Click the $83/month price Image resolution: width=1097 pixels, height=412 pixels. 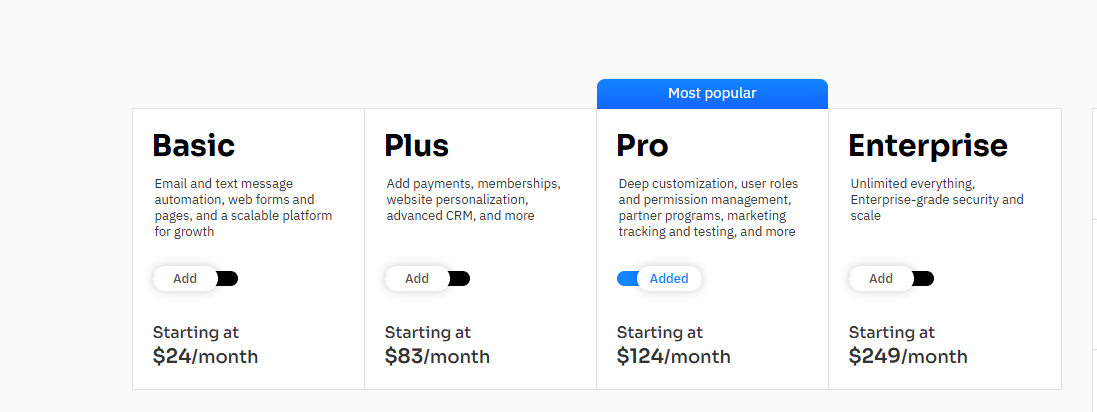point(437,356)
